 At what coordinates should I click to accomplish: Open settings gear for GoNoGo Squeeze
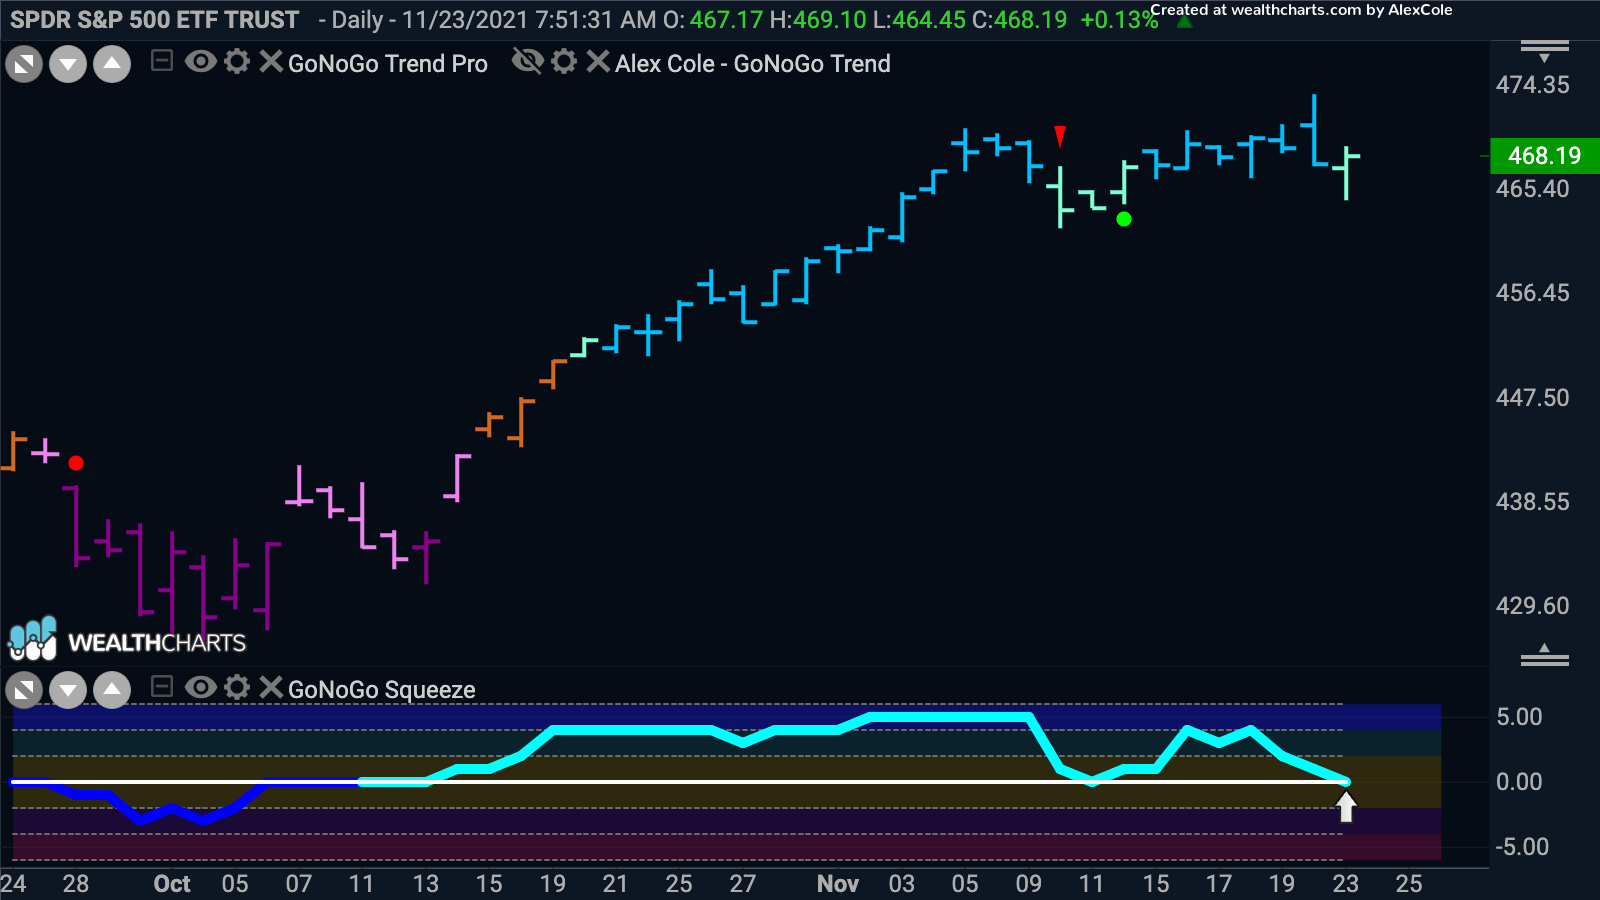pos(237,687)
